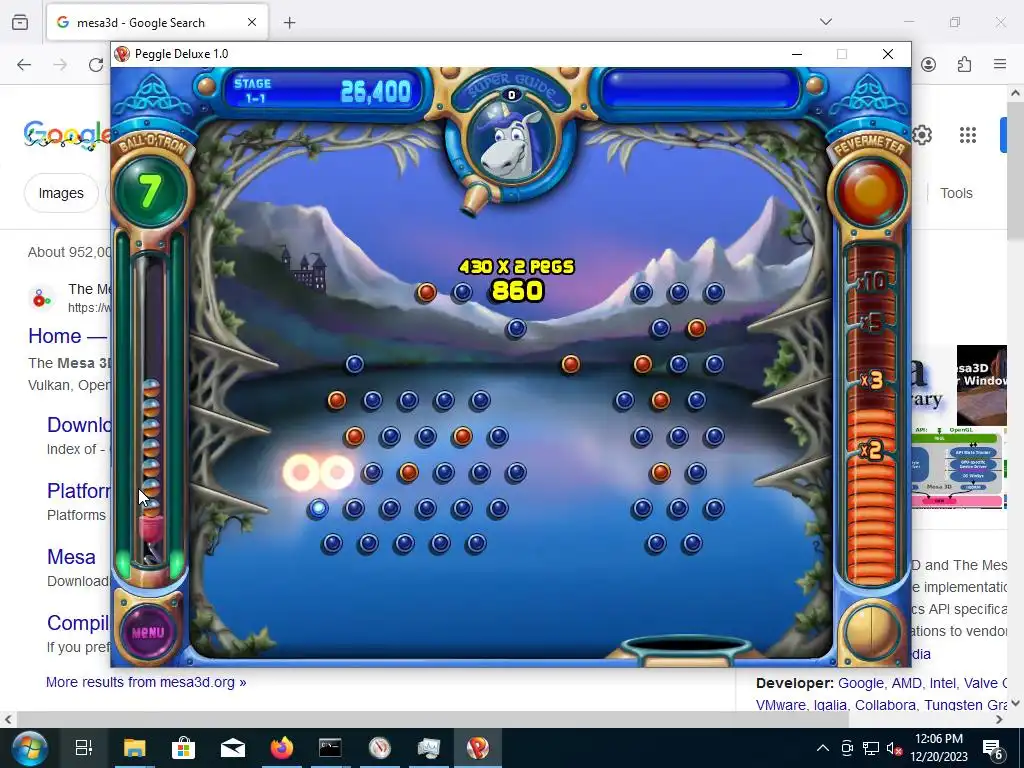Open the Windows Start menu
The image size is (1024, 768).
point(29,748)
